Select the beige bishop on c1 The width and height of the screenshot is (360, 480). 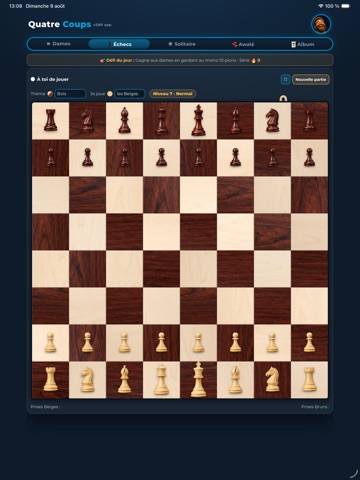[x=124, y=379]
